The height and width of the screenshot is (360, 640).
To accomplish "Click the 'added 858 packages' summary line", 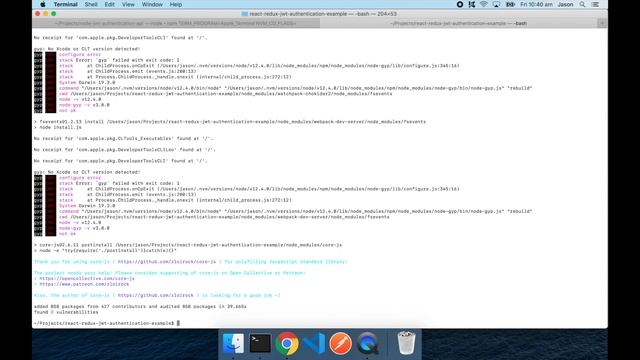I will pos(140,307).
